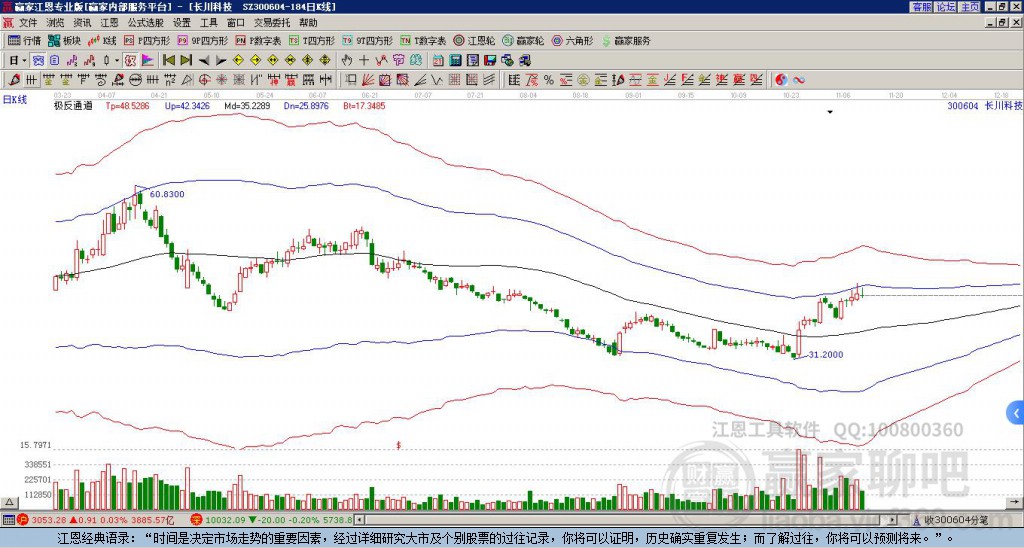Open the 窗口 menu
Screen dimensions: 1024x548
pyautogui.click(x=236, y=23)
